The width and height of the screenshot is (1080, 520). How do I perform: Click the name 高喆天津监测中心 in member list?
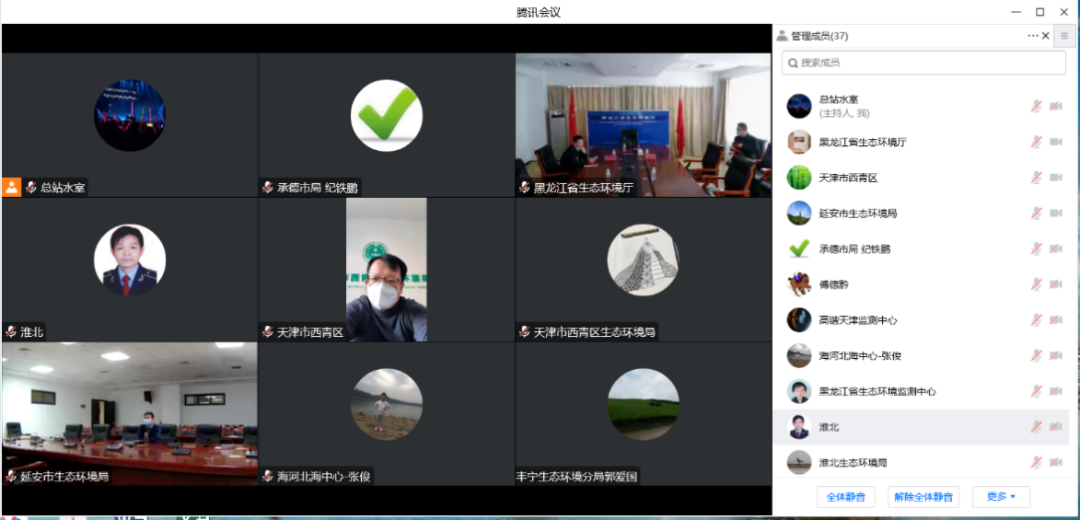(x=858, y=320)
